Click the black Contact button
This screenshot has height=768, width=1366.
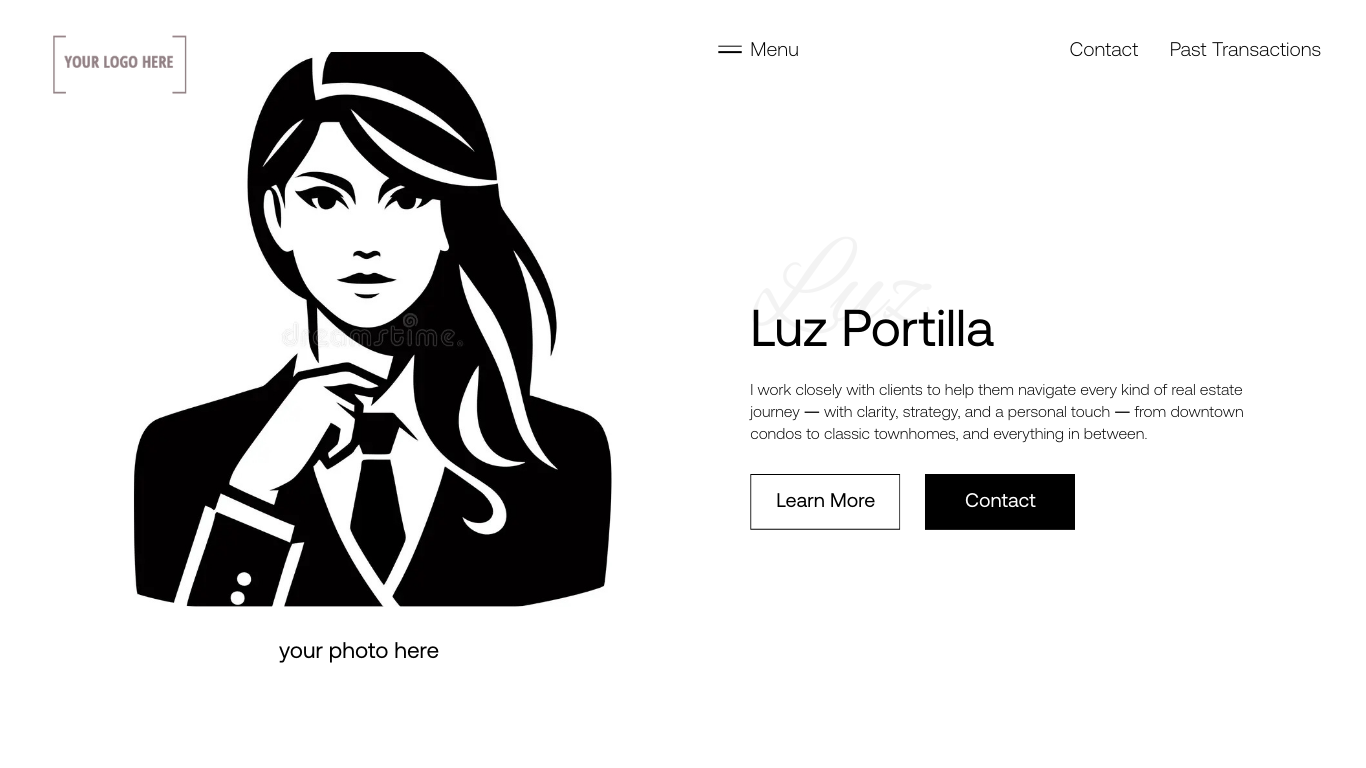point(1000,501)
